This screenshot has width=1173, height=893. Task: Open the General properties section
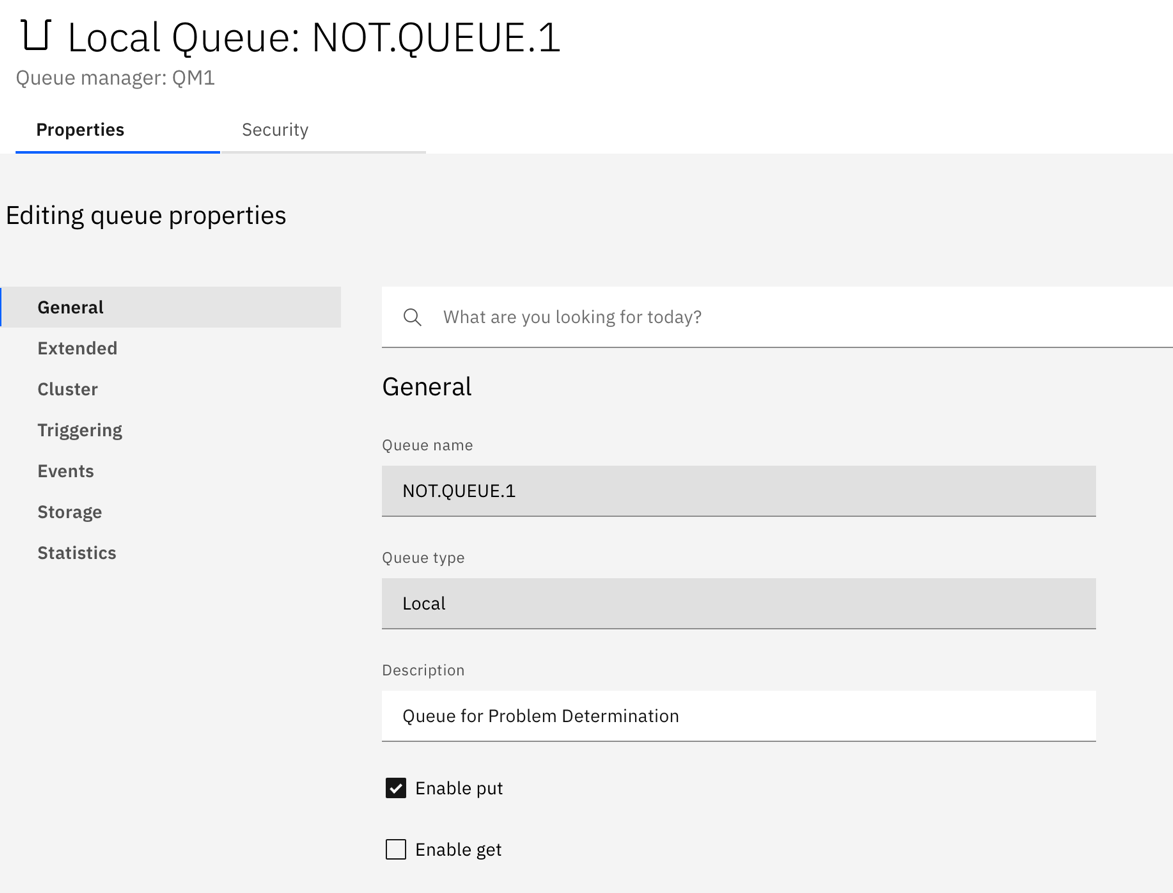[x=71, y=307]
